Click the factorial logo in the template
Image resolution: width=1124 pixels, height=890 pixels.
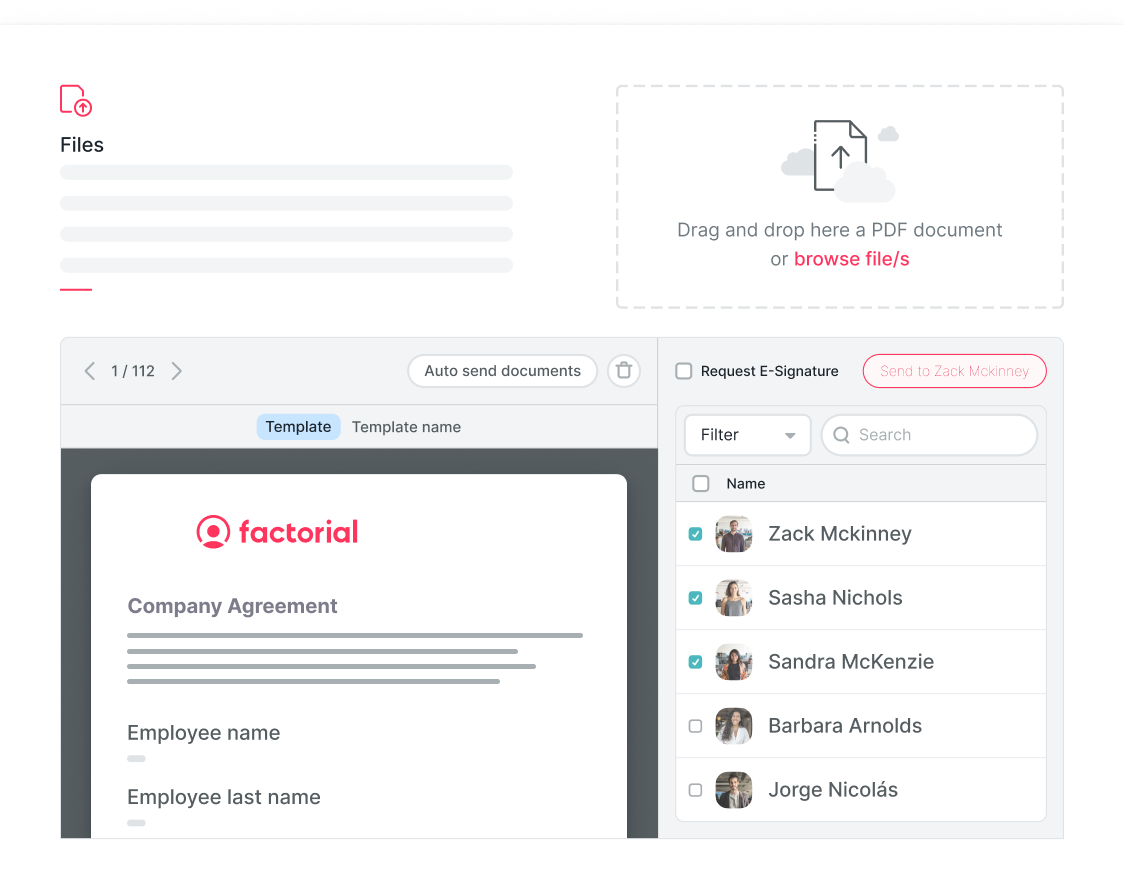(277, 532)
